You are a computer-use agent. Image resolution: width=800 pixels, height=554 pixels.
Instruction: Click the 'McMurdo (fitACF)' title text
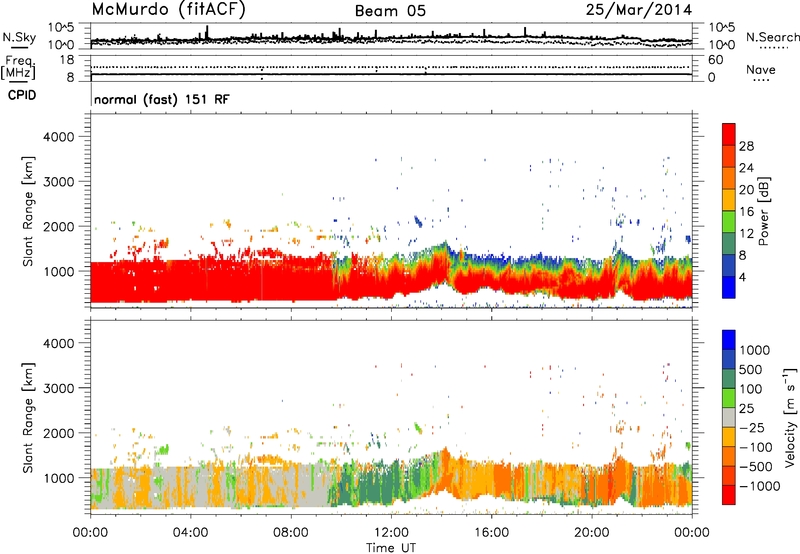pos(168,10)
